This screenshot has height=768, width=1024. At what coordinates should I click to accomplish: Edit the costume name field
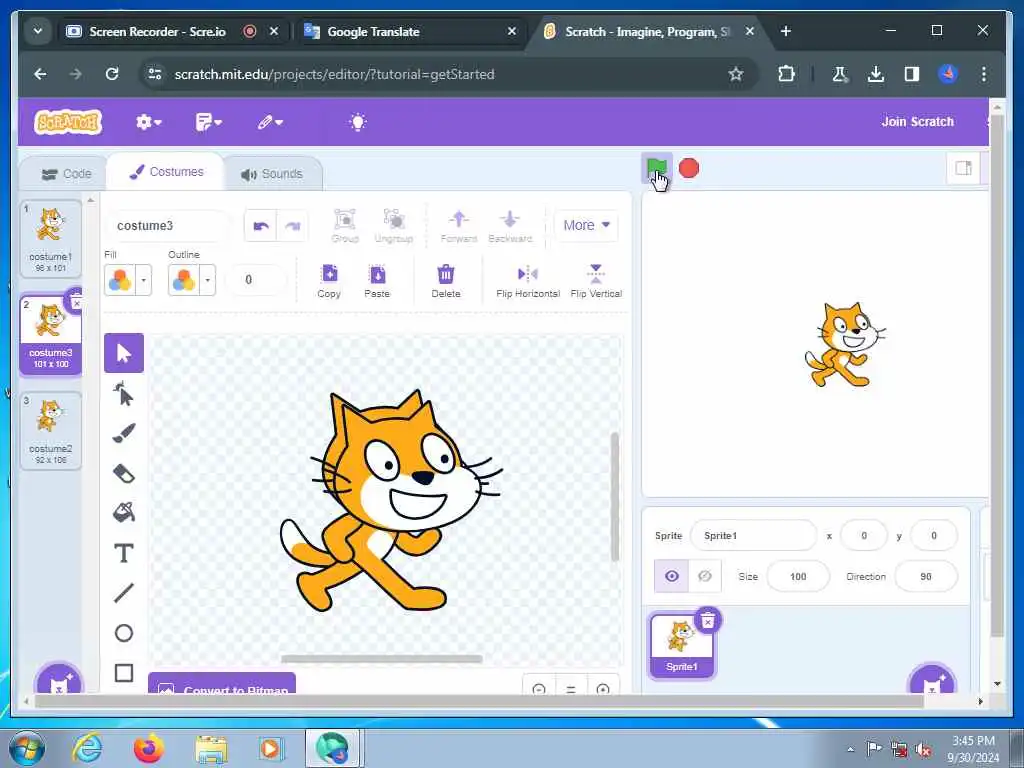168,225
